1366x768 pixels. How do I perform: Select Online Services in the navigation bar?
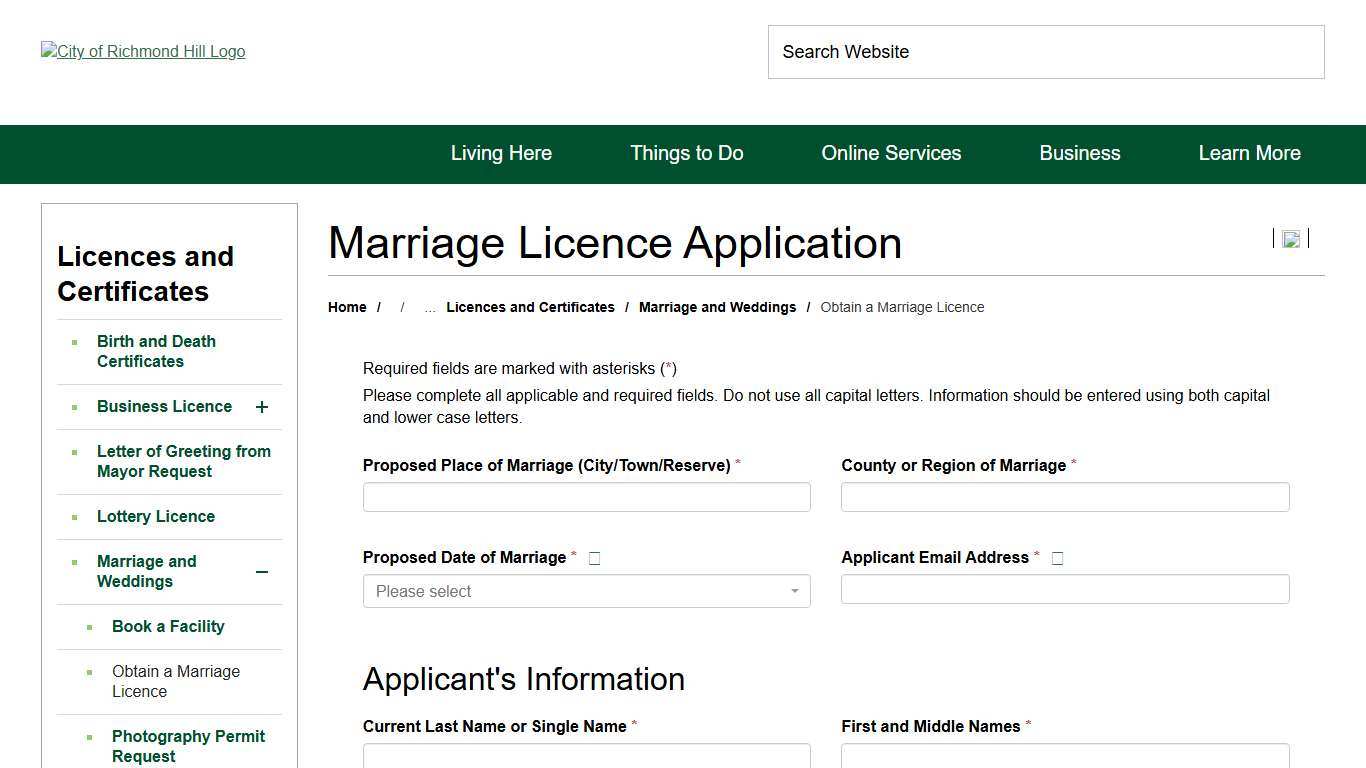coord(891,153)
